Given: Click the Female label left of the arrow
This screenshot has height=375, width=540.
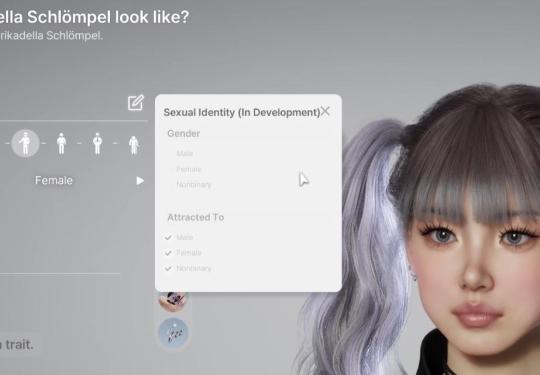Looking at the screenshot, I should pyautogui.click(x=54, y=180).
